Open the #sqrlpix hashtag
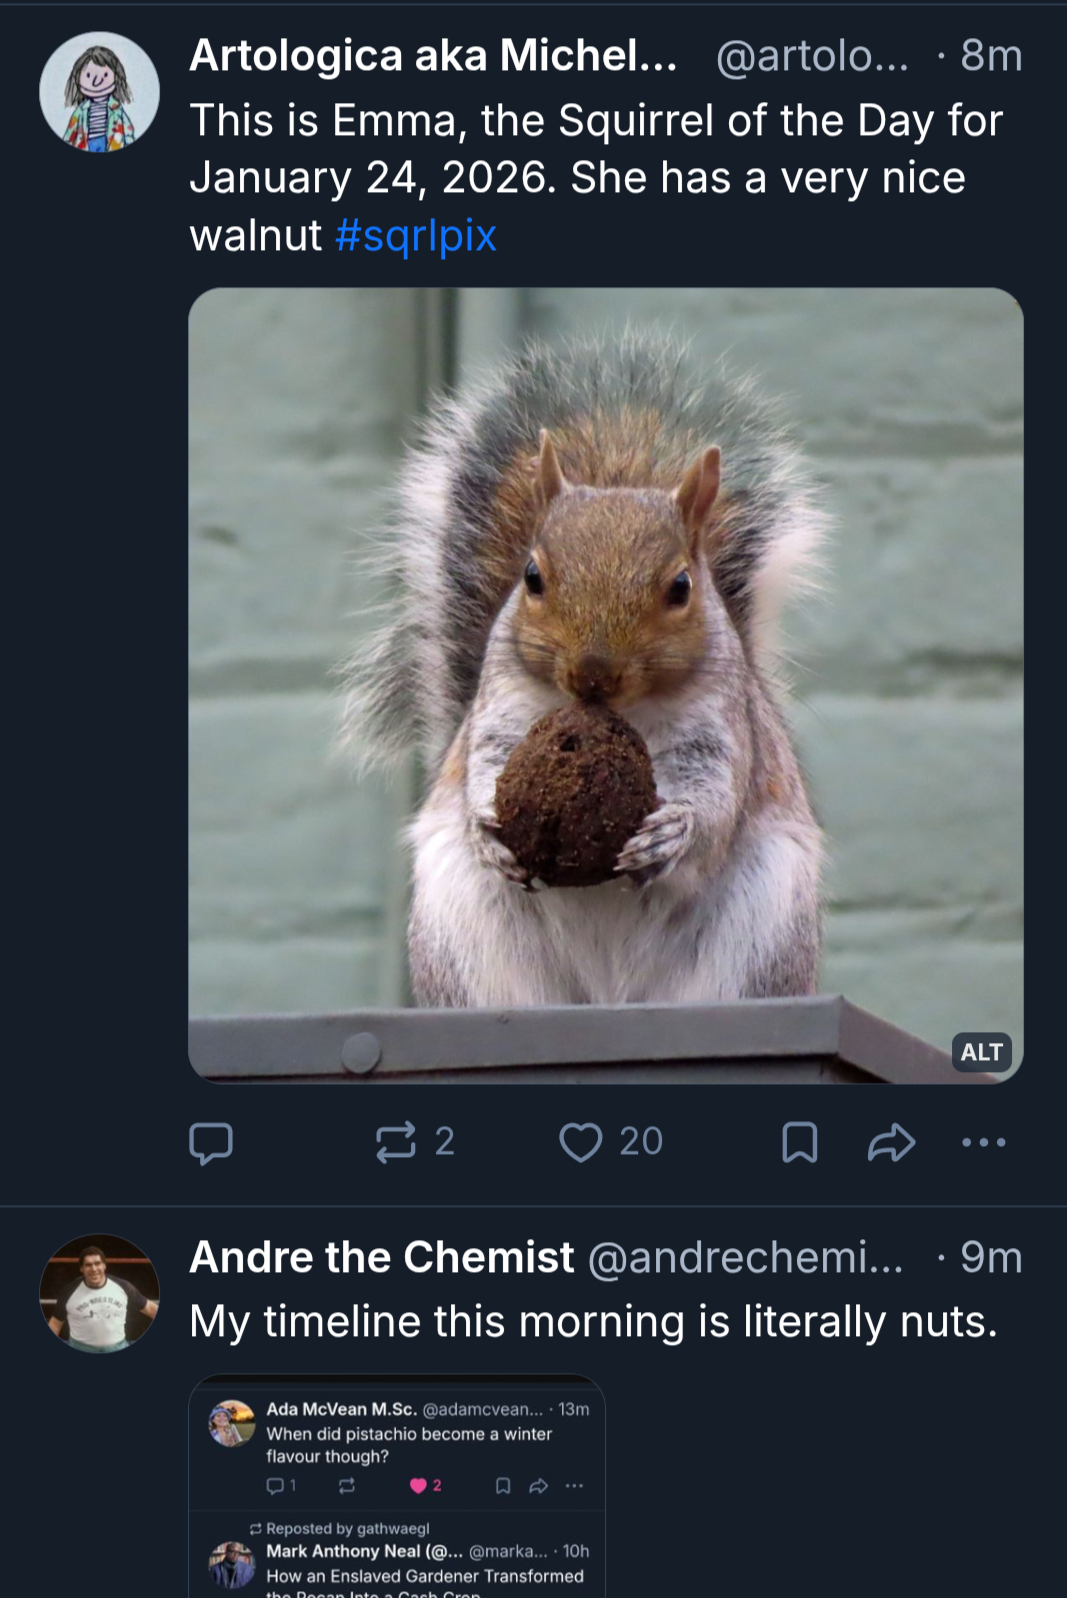1067x1598 pixels. tap(416, 236)
